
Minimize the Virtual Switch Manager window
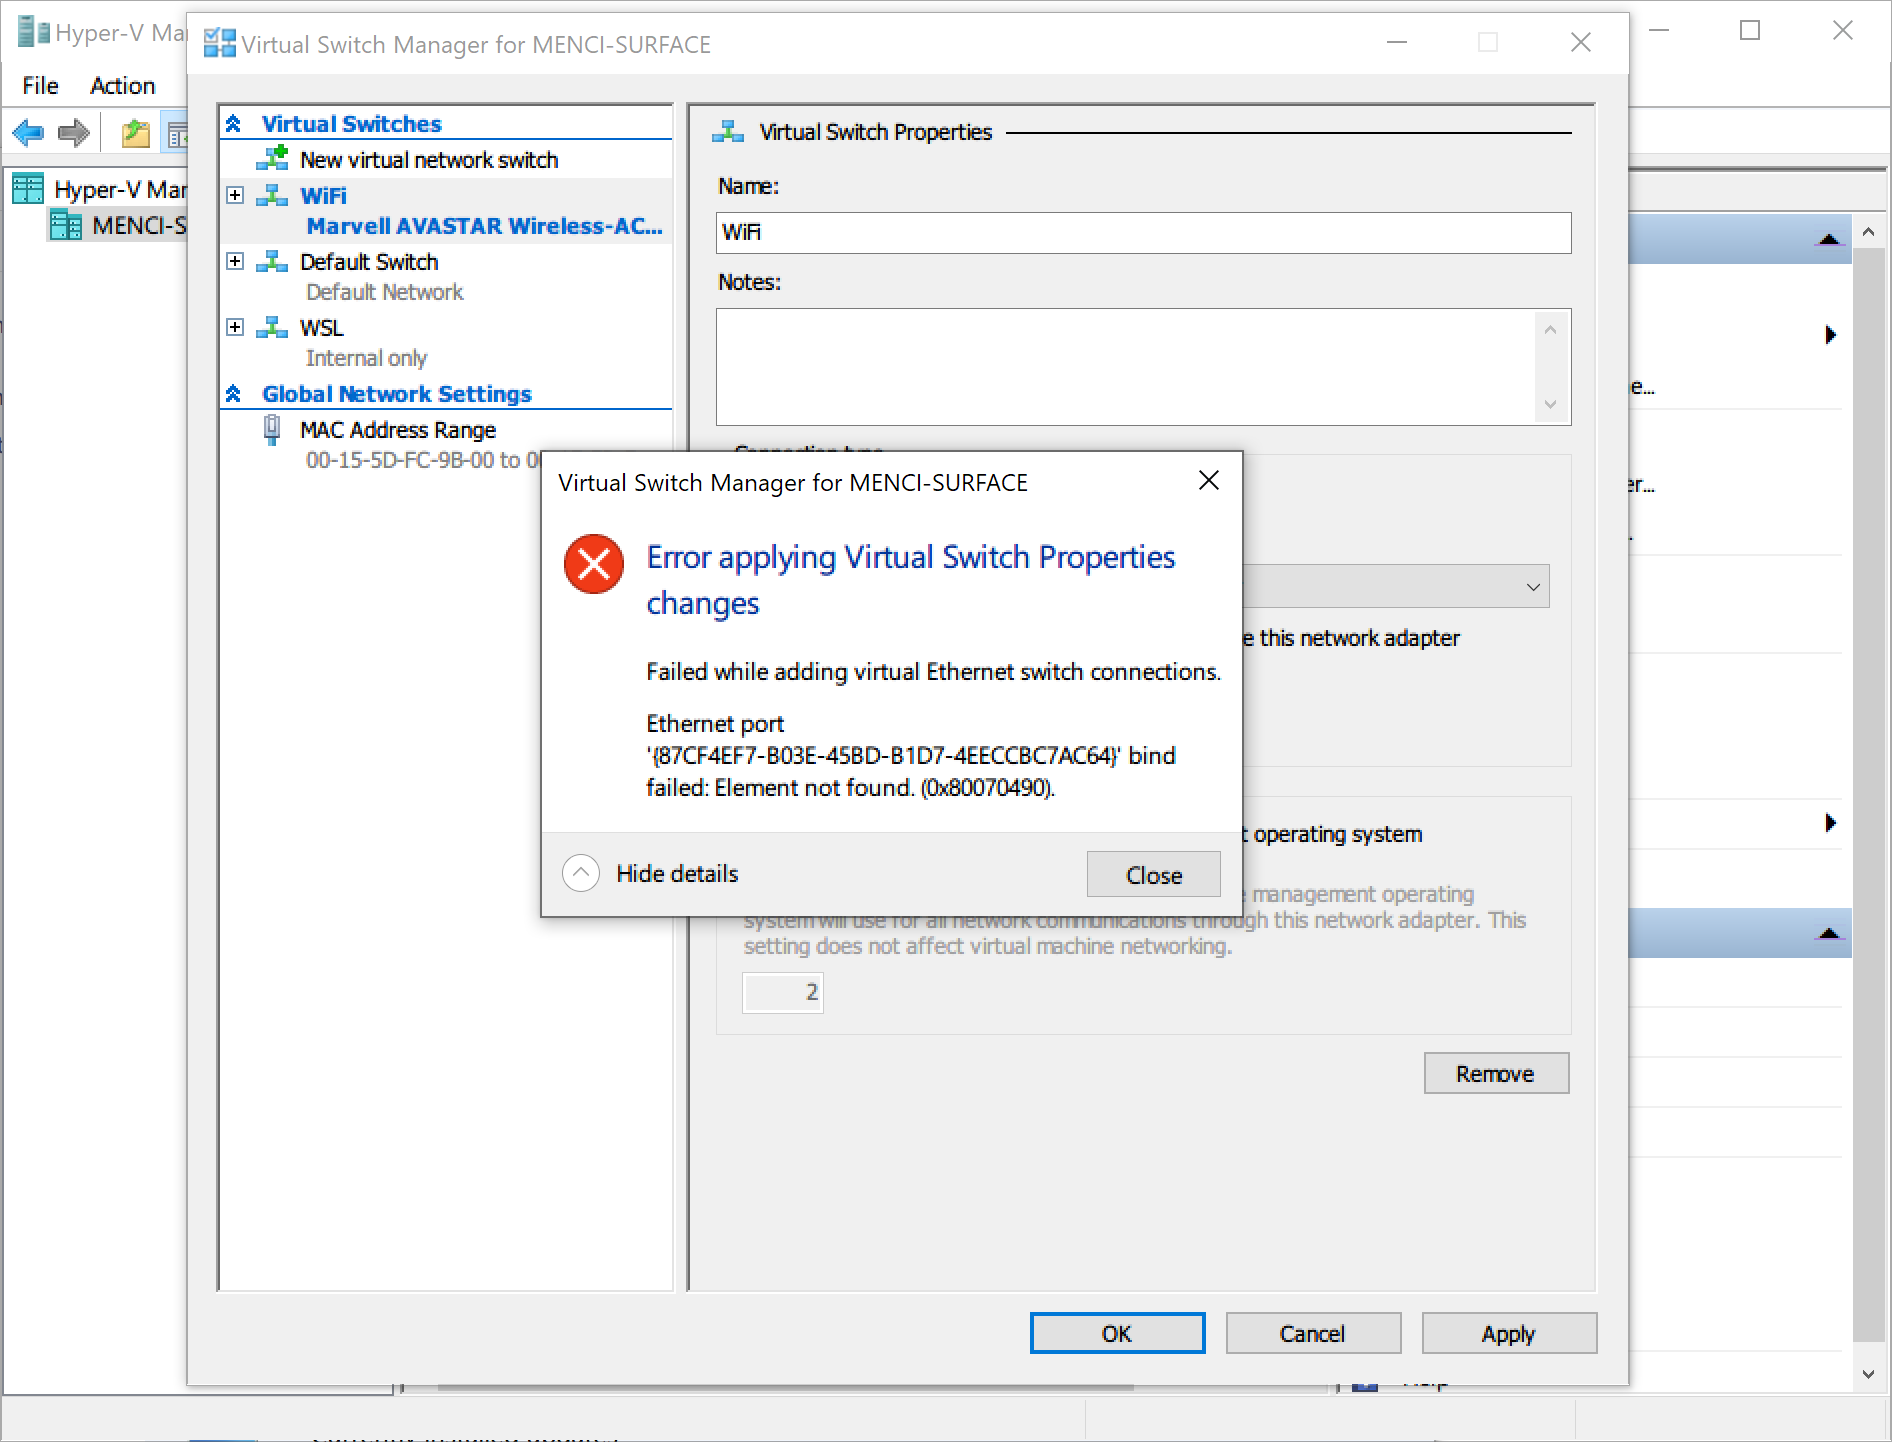click(1397, 42)
